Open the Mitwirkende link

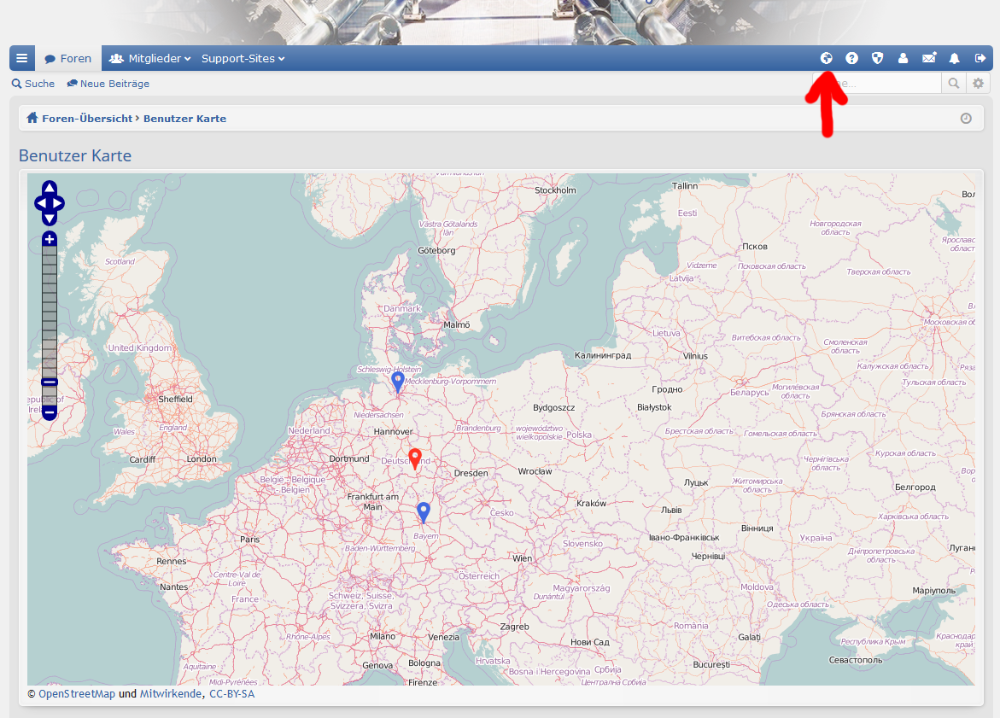pos(170,694)
